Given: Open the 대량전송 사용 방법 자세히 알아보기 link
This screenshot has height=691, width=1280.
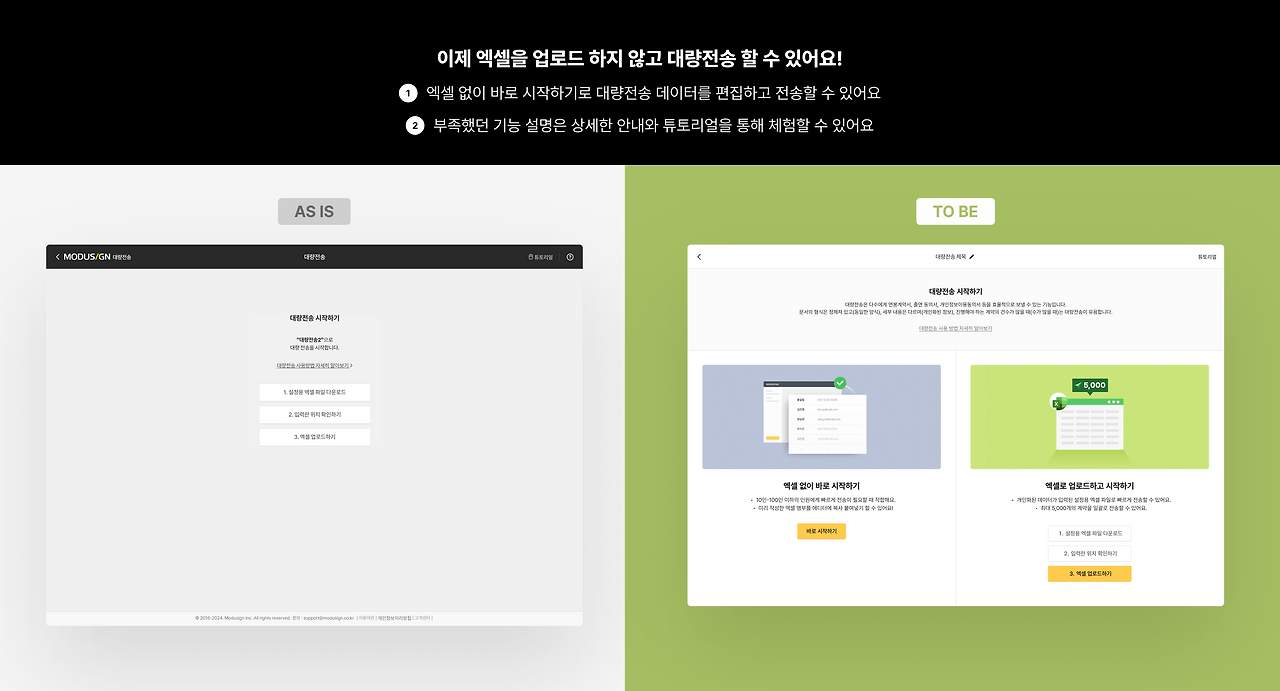Looking at the screenshot, I should [955, 328].
